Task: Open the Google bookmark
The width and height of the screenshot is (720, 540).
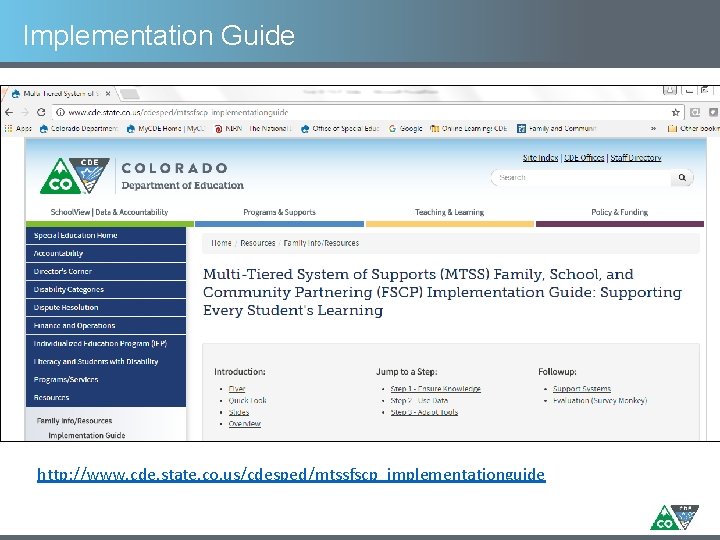Action: point(405,129)
